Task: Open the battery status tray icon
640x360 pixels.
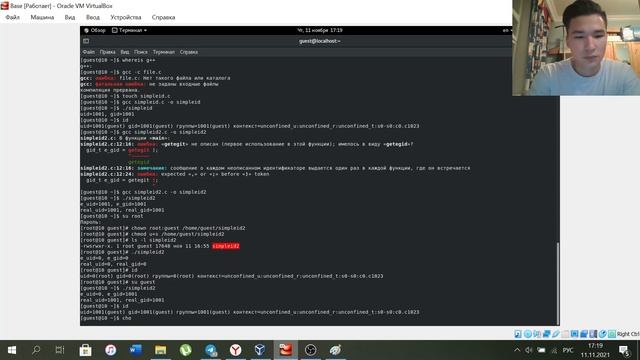Action: 541,350
